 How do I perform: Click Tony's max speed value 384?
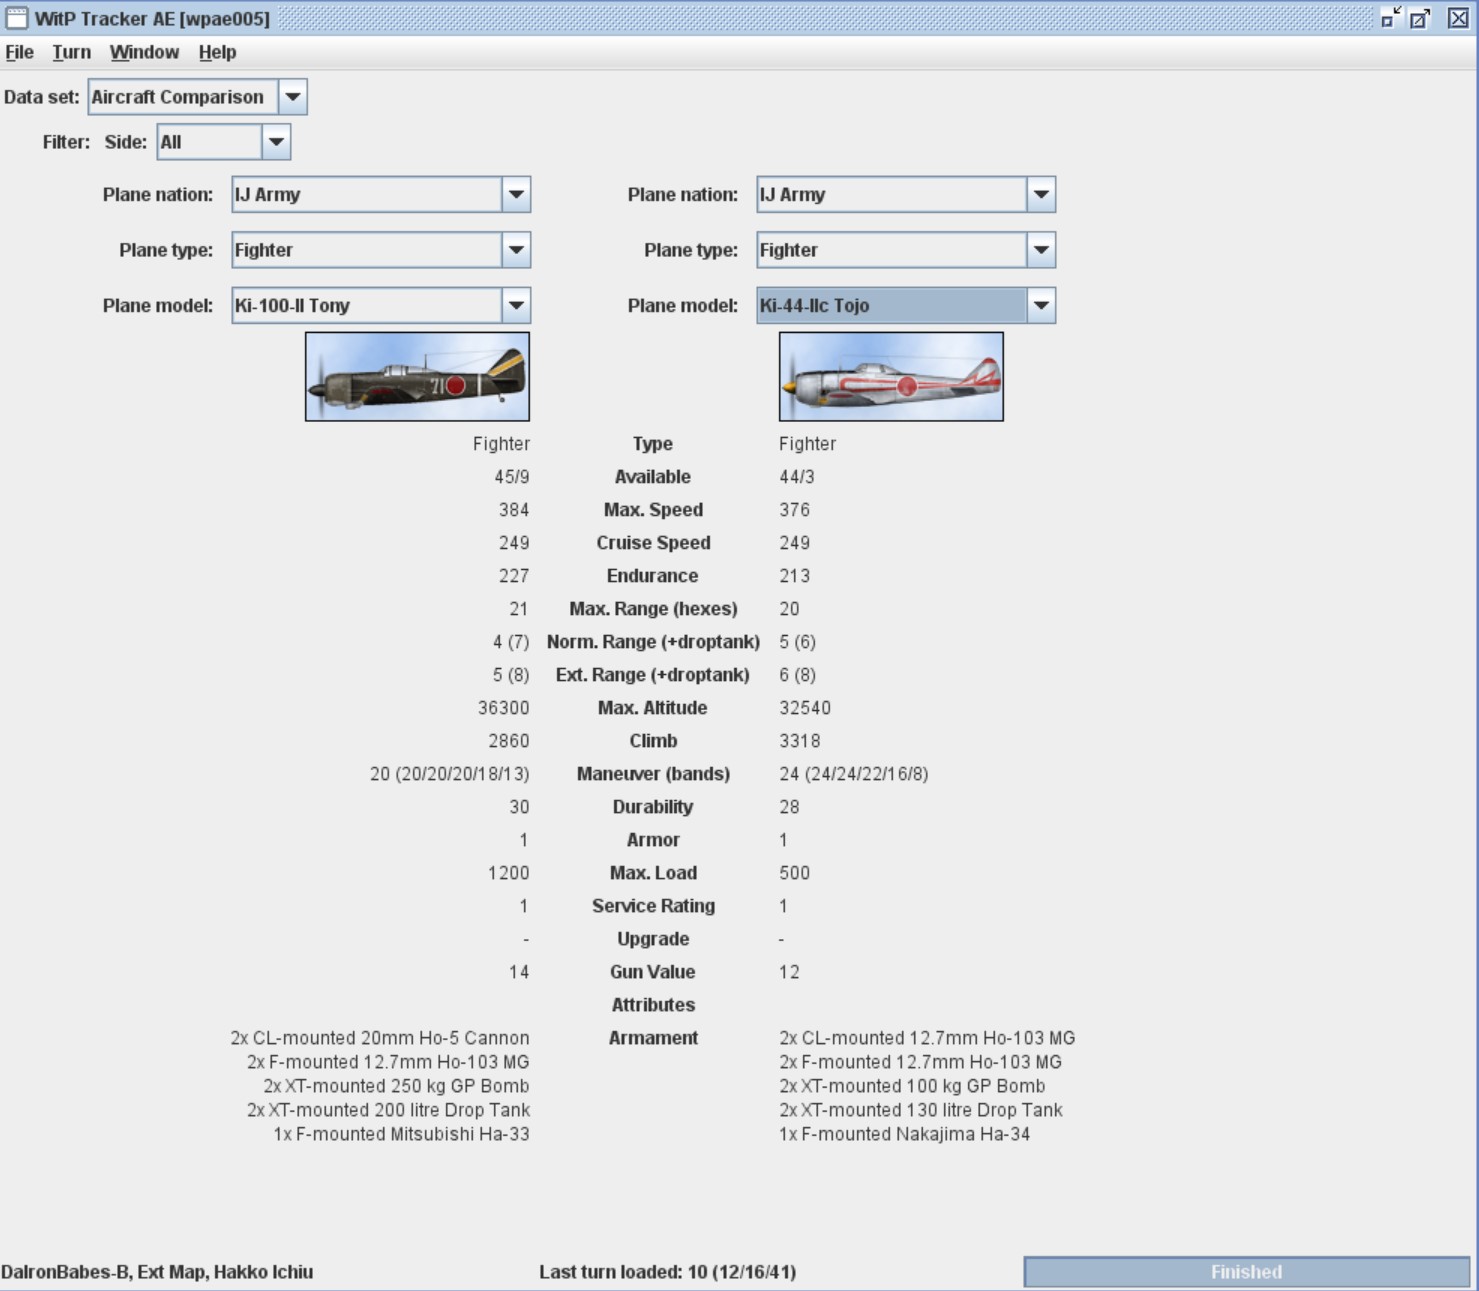(514, 510)
